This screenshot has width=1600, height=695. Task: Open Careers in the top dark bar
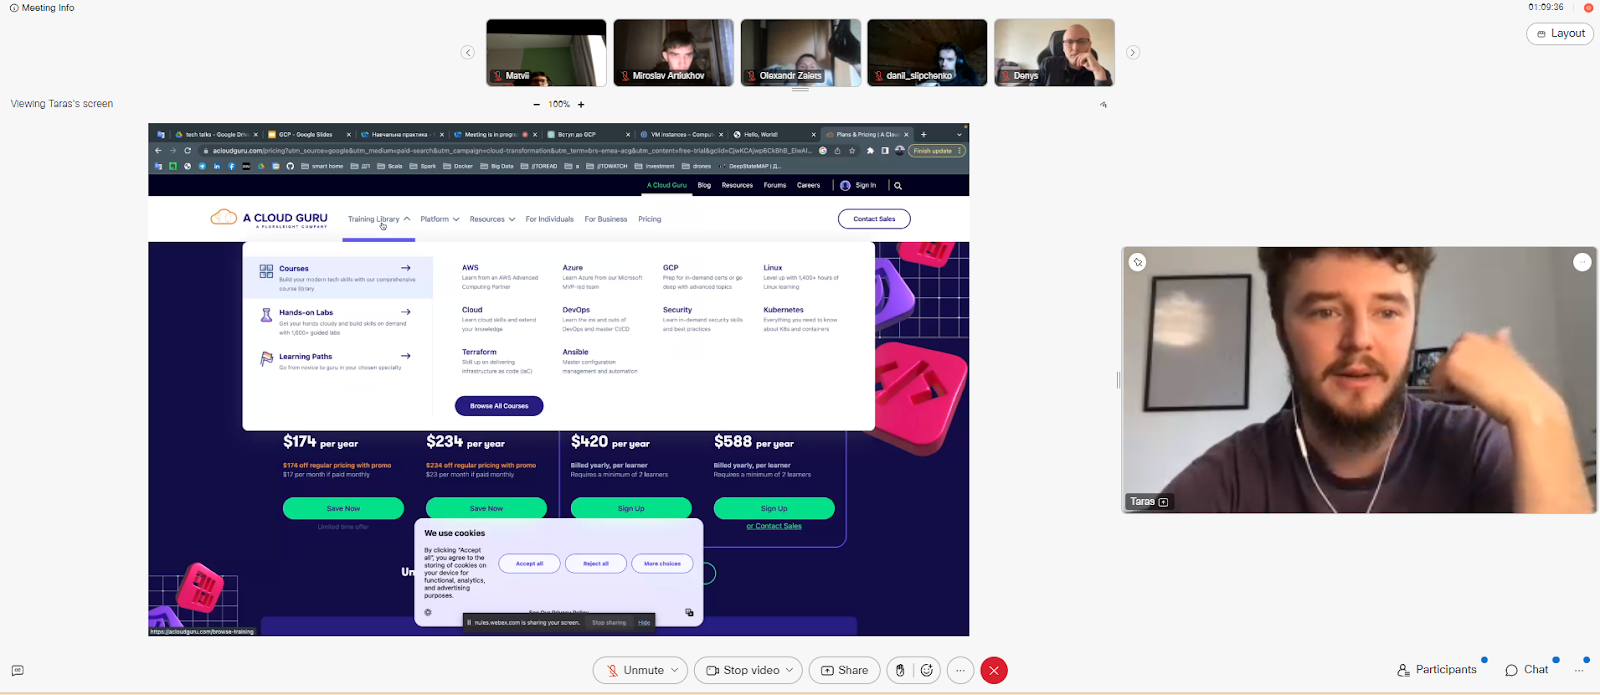[809, 185]
